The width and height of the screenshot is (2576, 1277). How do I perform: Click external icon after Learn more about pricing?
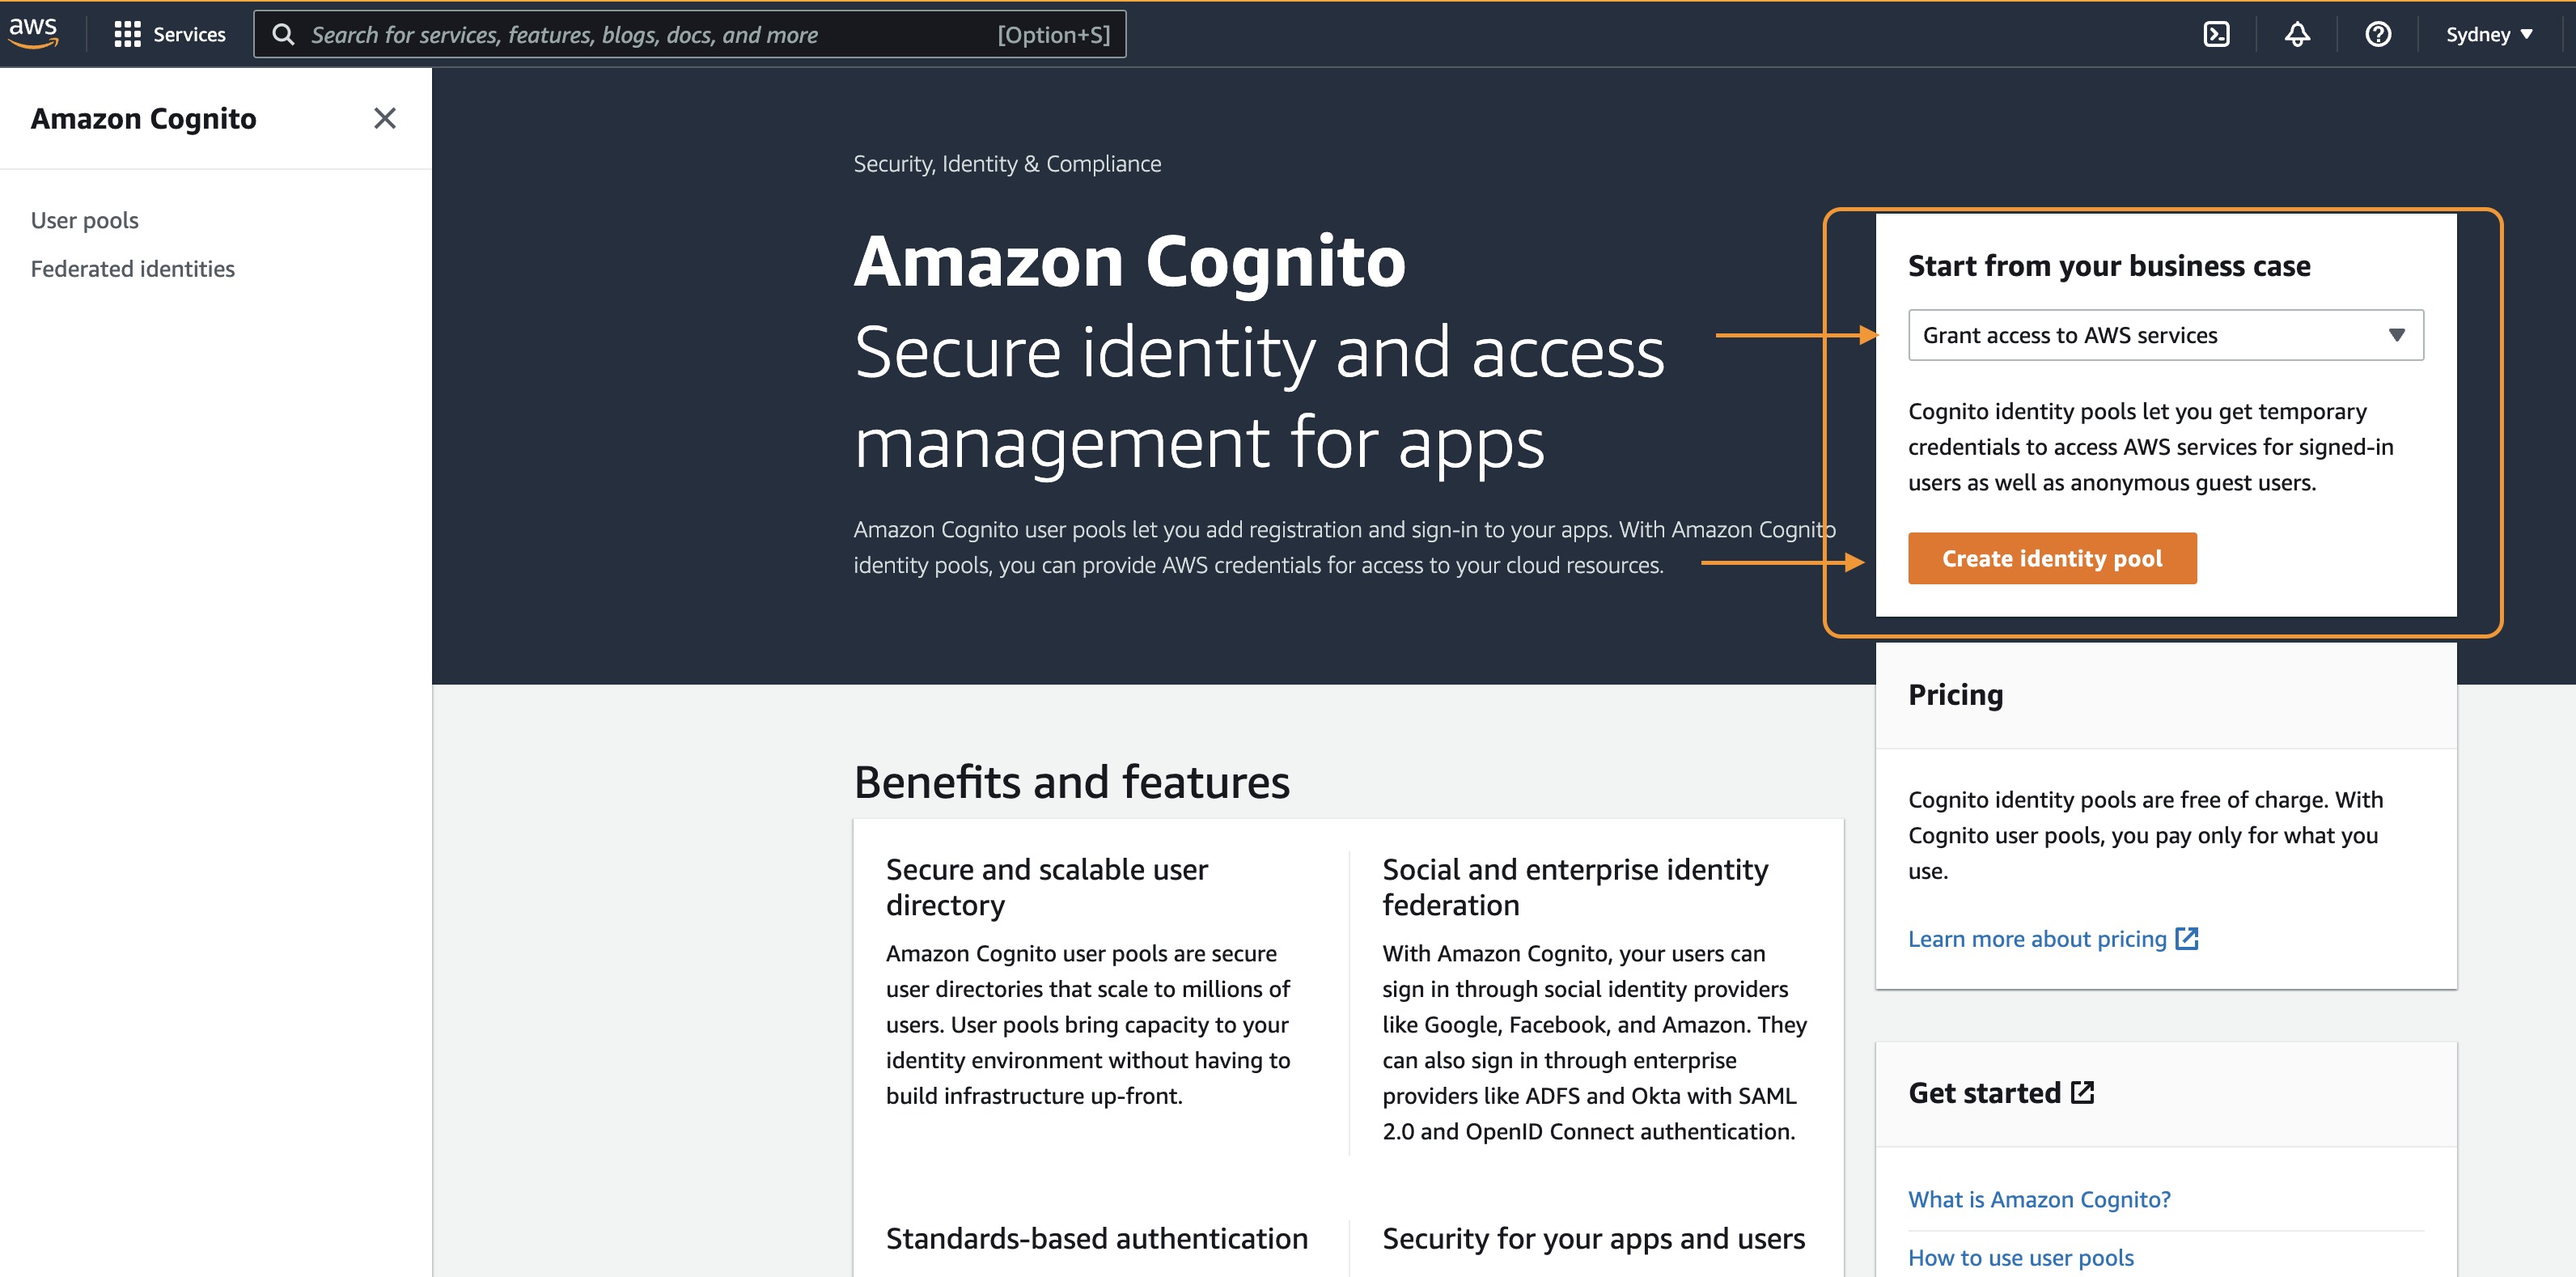click(x=2187, y=938)
